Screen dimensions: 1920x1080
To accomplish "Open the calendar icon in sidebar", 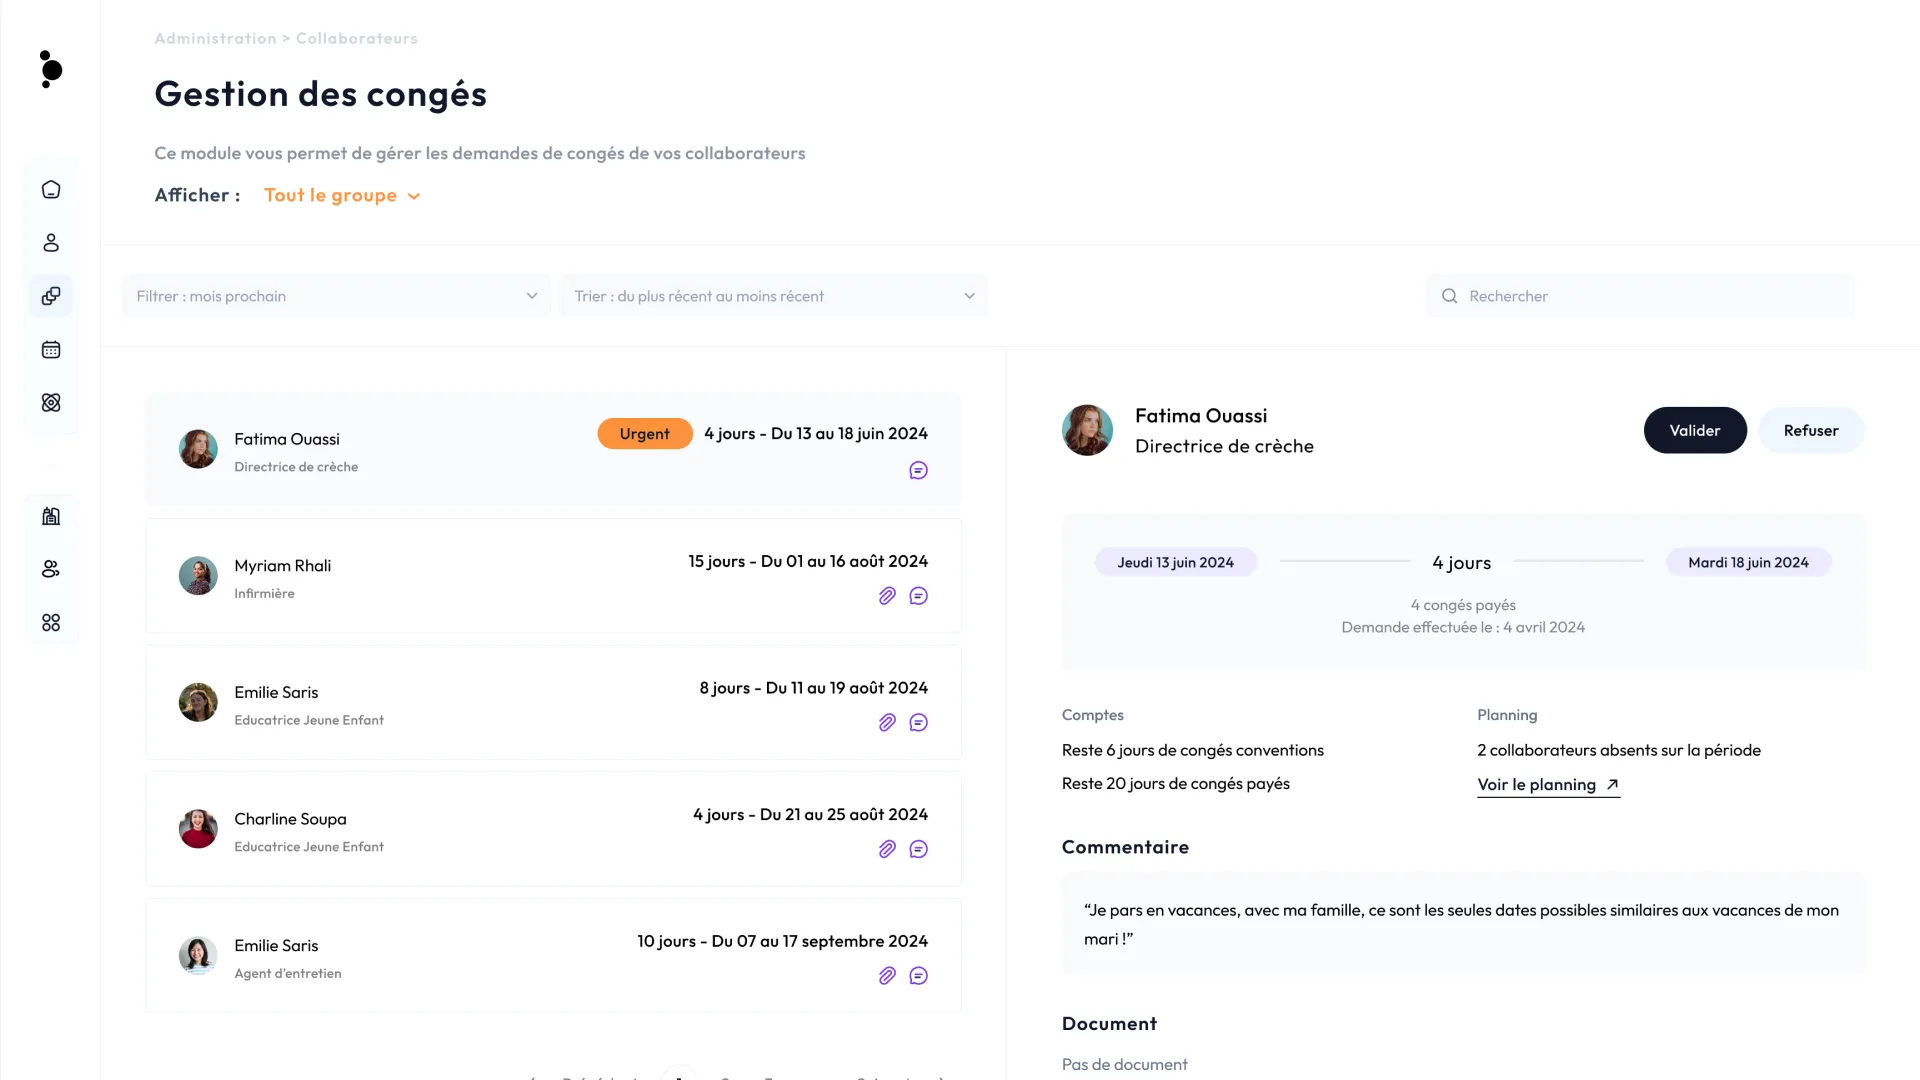I will (51, 350).
